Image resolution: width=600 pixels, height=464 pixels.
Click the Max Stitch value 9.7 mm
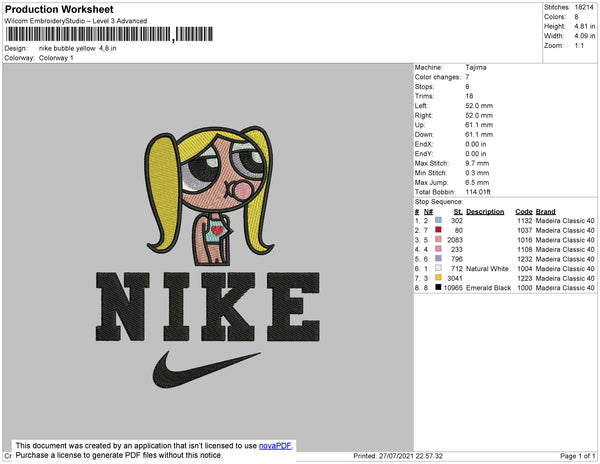pos(477,163)
